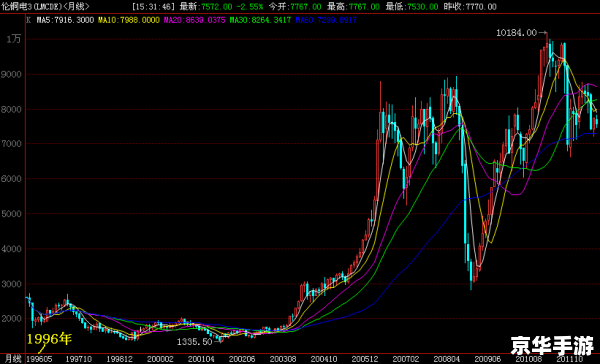Click the 200002 date axis label

[160, 359]
